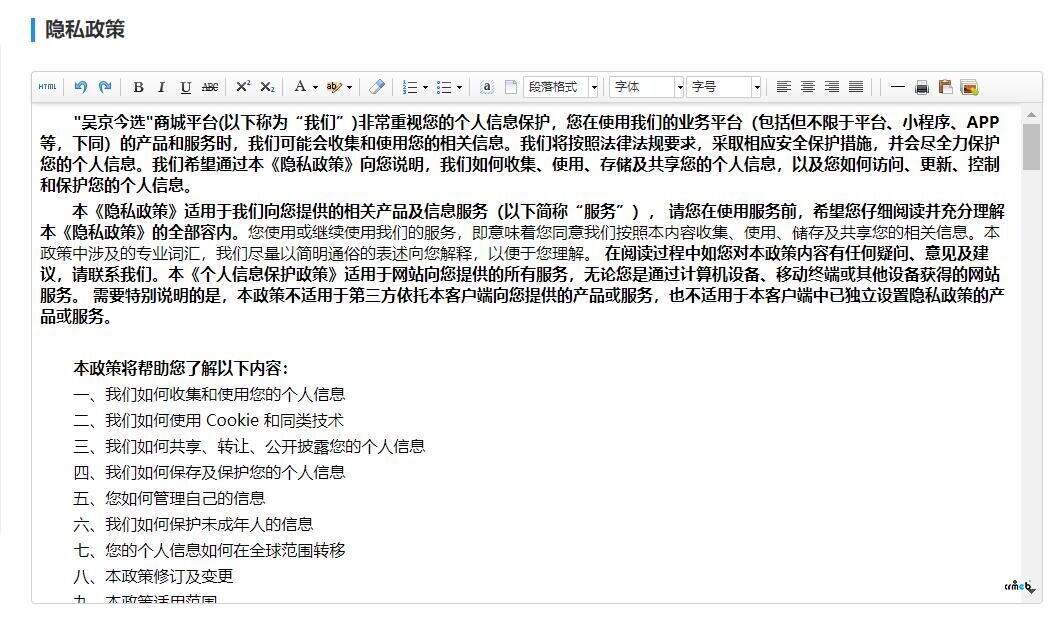Center align the text
Viewport: 1051px width, 619px height.
tap(808, 87)
